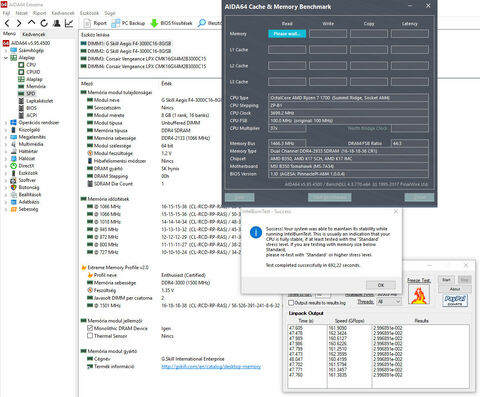
Task: Toggle Thermal Sensor checkbox
Action: (x=90, y=336)
